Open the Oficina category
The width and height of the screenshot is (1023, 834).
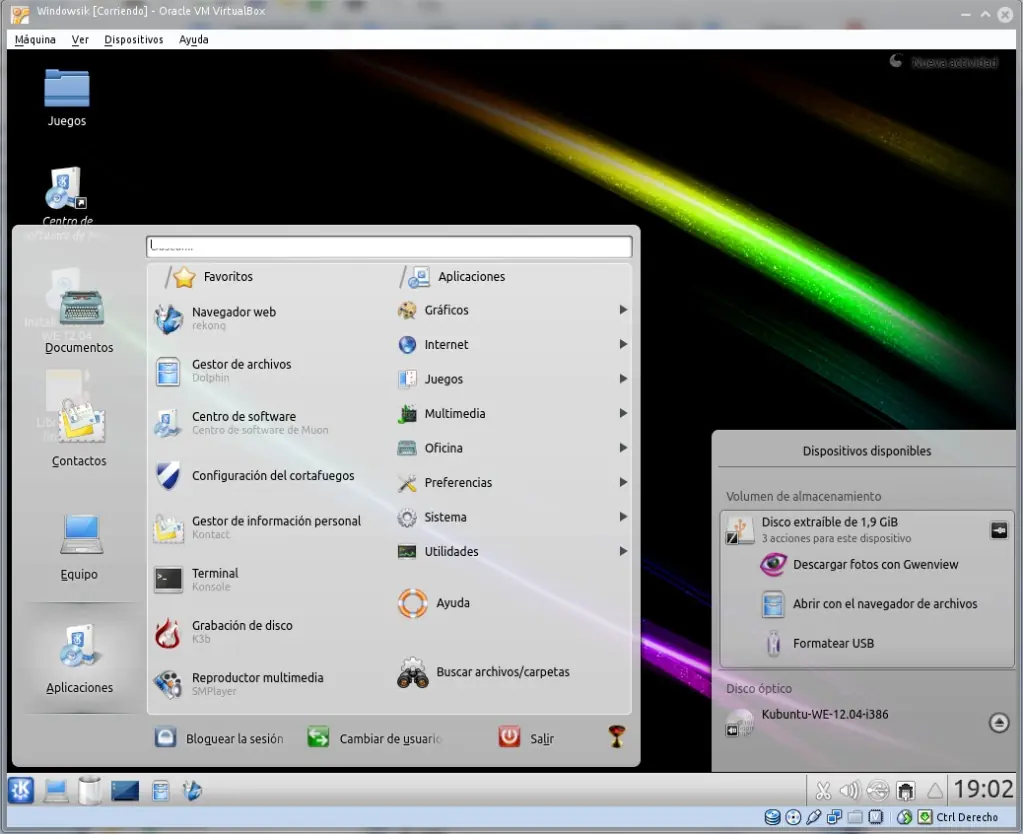513,448
